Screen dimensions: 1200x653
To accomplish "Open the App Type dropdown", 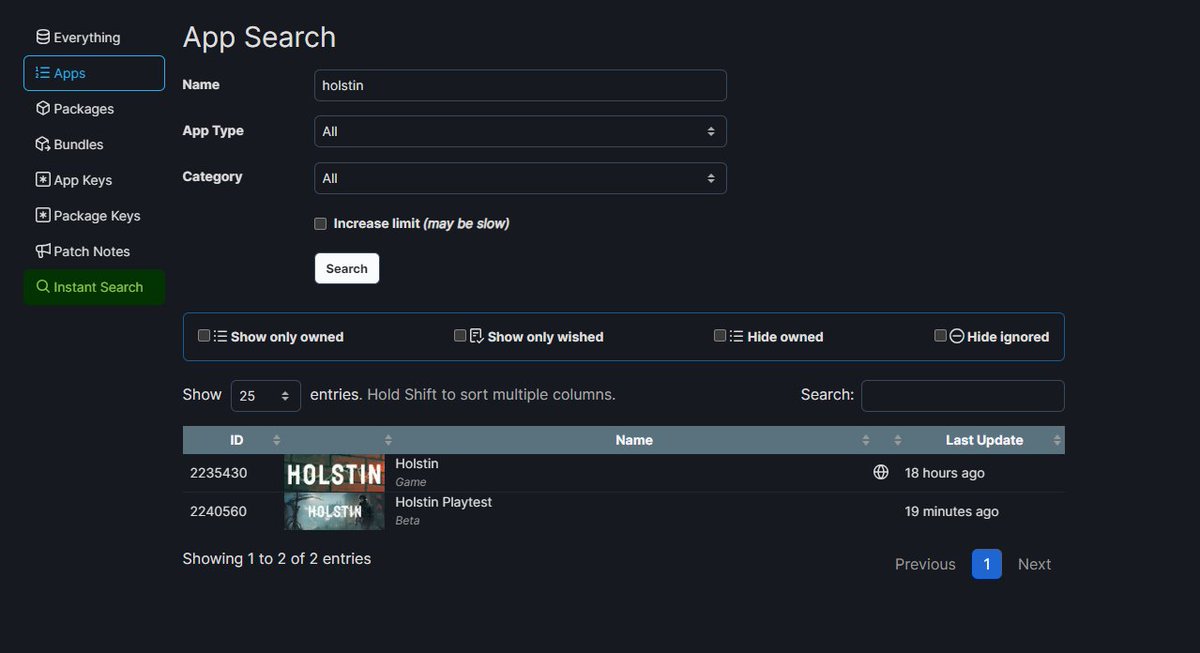I will tap(520, 131).
